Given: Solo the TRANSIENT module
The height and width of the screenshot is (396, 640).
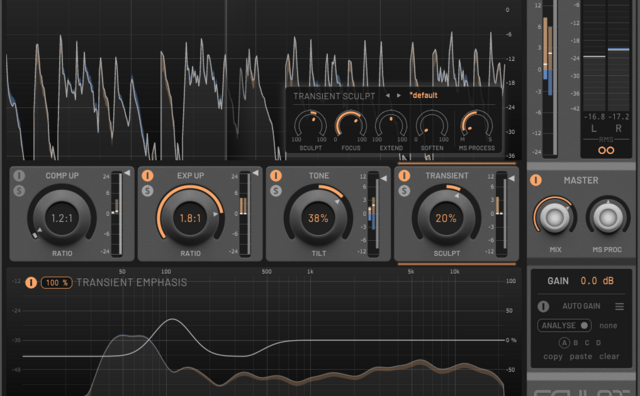Looking at the screenshot, I should pos(404,191).
